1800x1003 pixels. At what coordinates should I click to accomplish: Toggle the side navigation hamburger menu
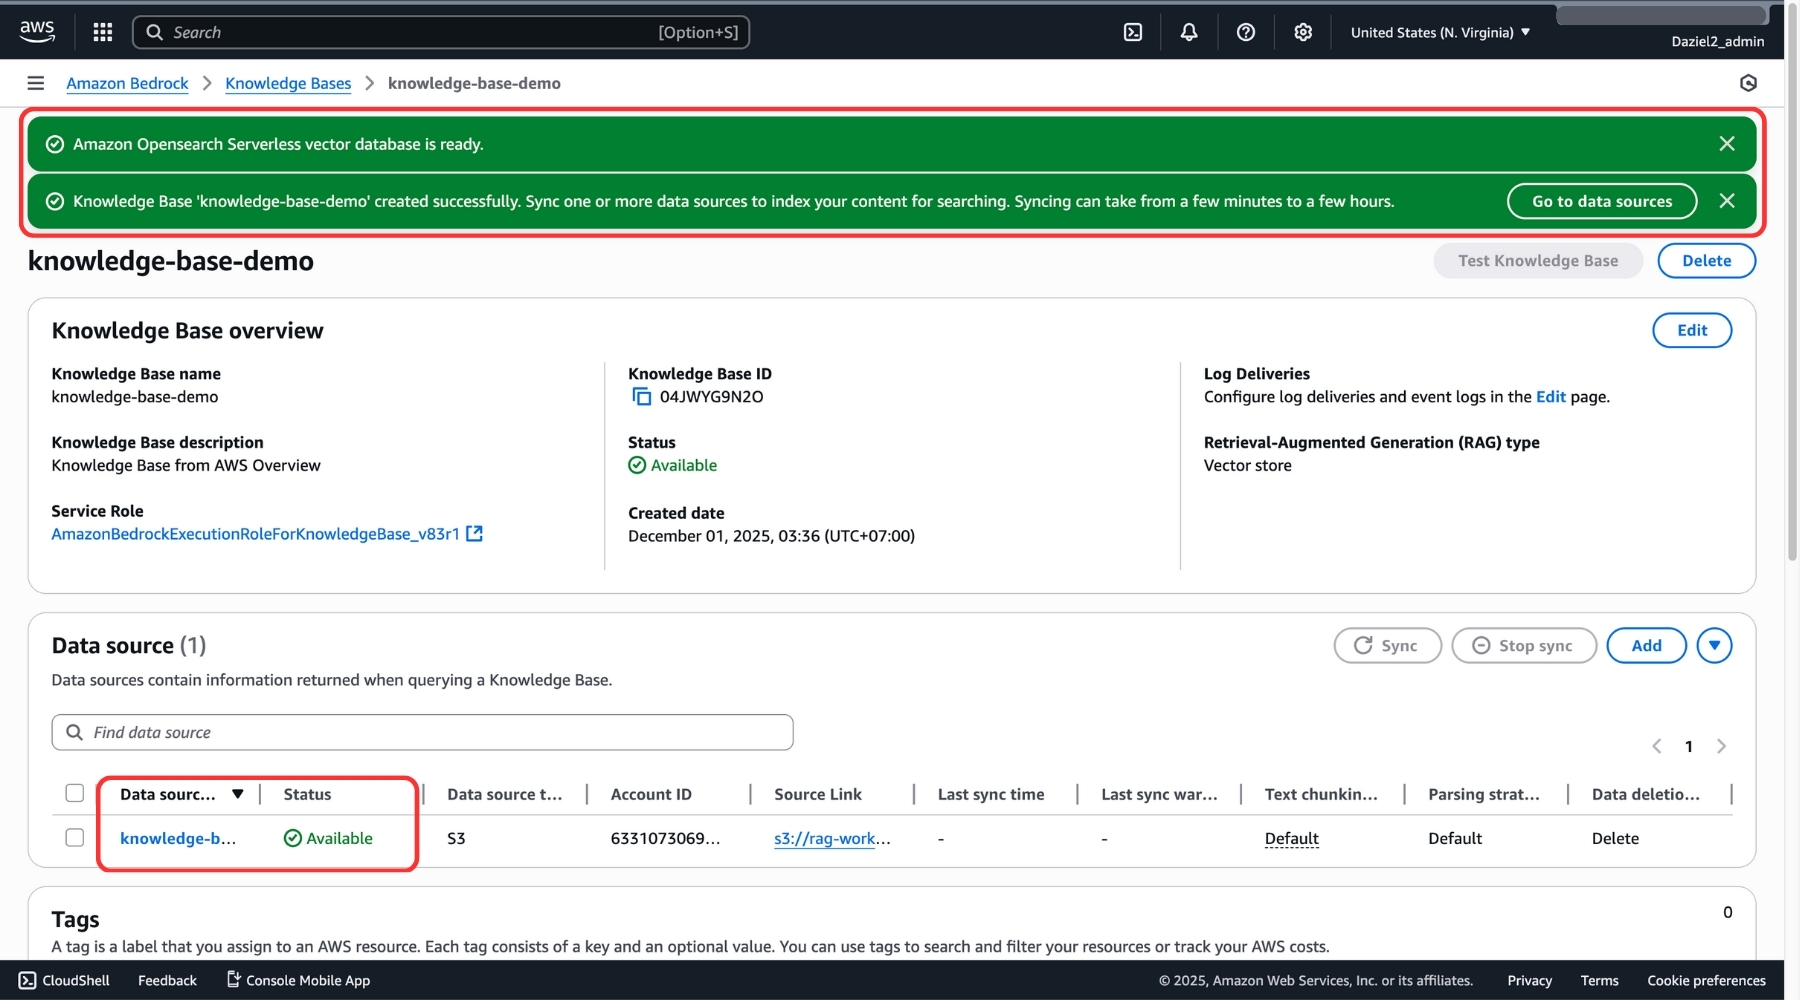(x=36, y=83)
